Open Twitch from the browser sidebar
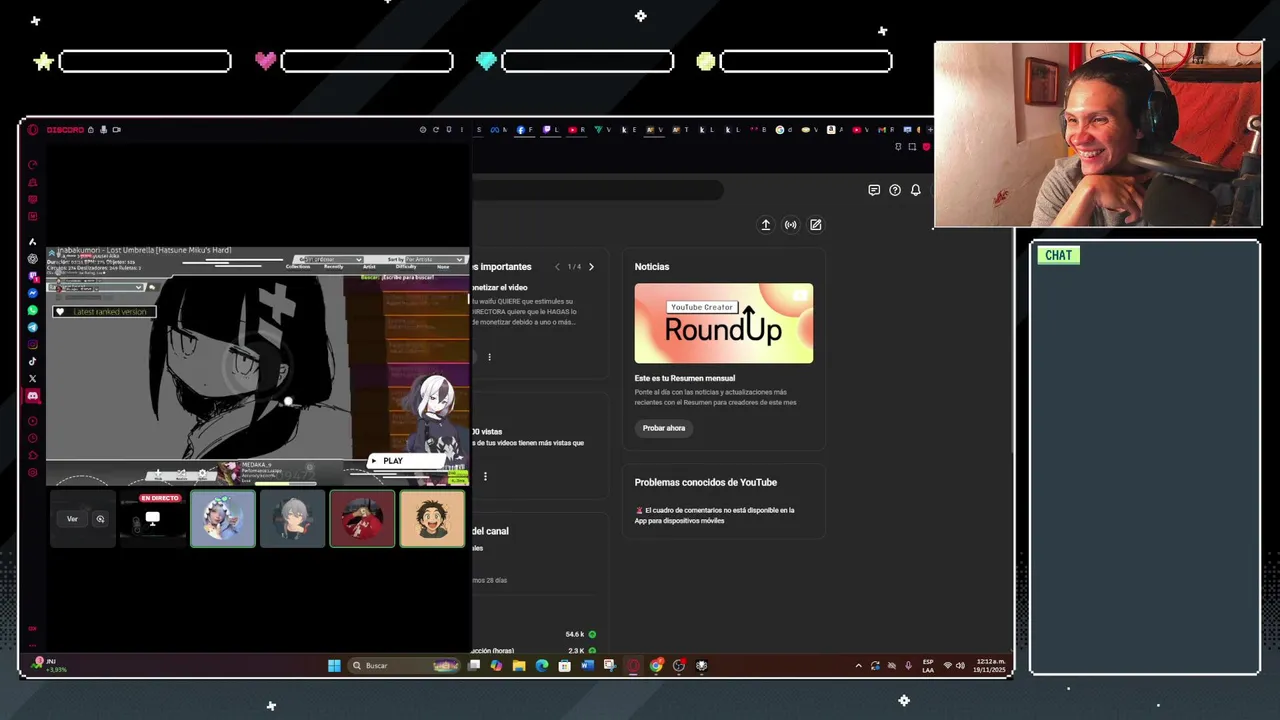 [x=32, y=276]
